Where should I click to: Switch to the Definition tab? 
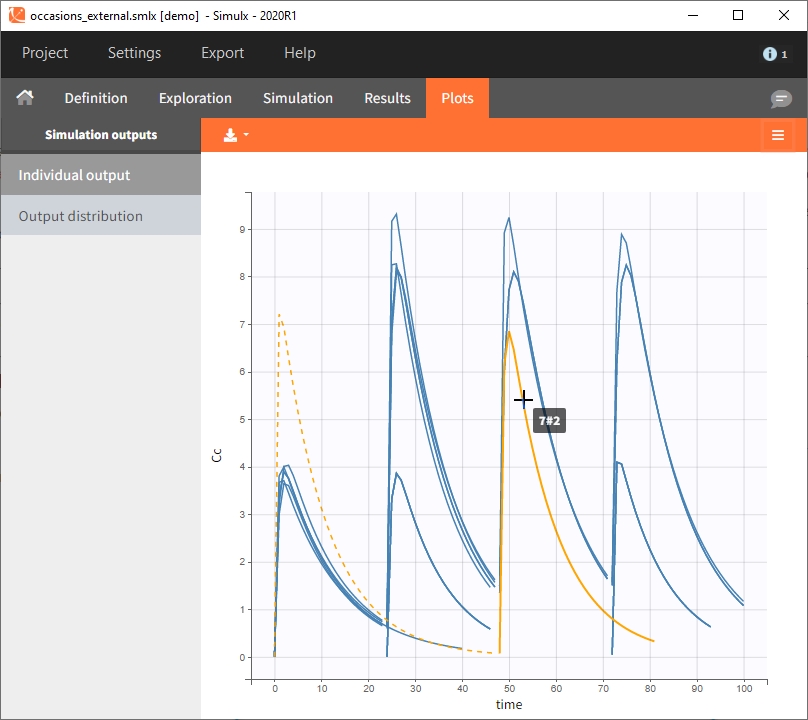click(96, 98)
